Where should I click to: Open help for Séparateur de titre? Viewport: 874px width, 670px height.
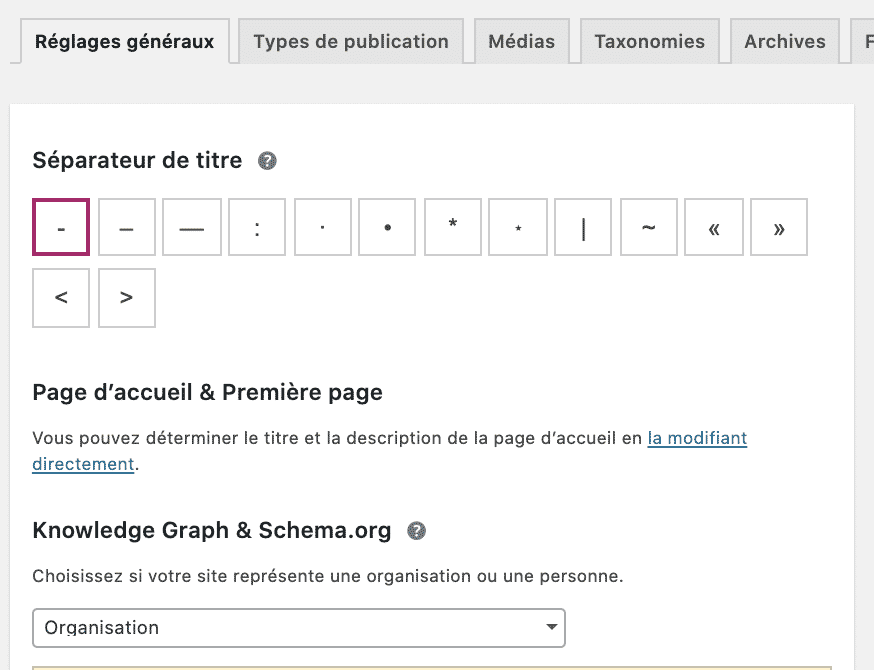pyautogui.click(x=266, y=160)
